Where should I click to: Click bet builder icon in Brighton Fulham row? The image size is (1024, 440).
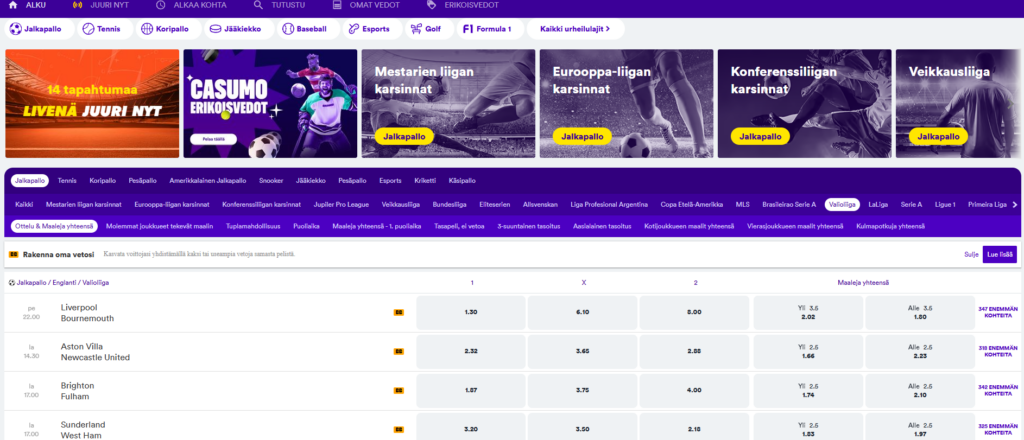coord(398,391)
